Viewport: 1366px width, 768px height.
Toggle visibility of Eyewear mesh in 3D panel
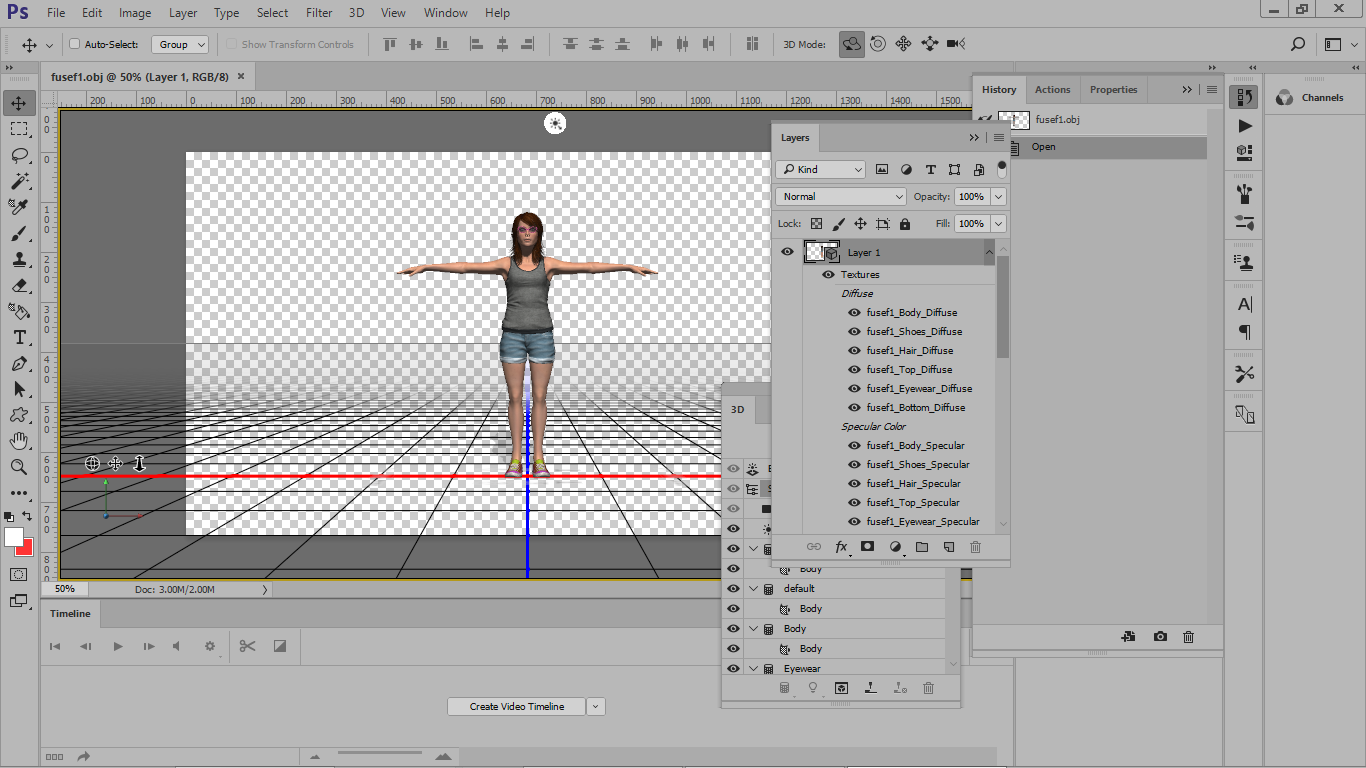click(x=733, y=668)
